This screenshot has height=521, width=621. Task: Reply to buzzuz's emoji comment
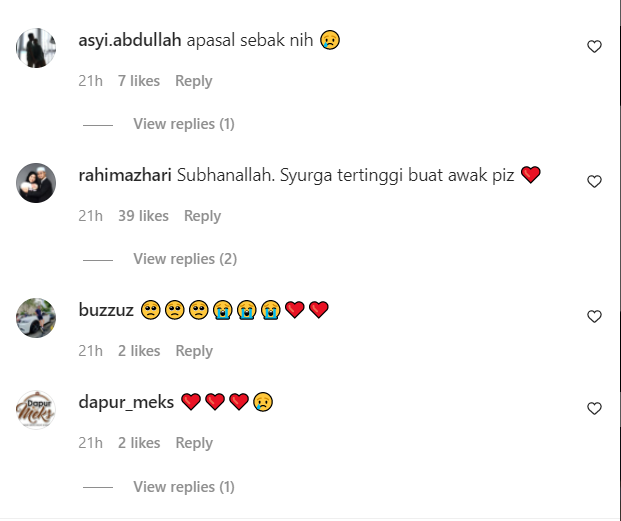point(194,351)
